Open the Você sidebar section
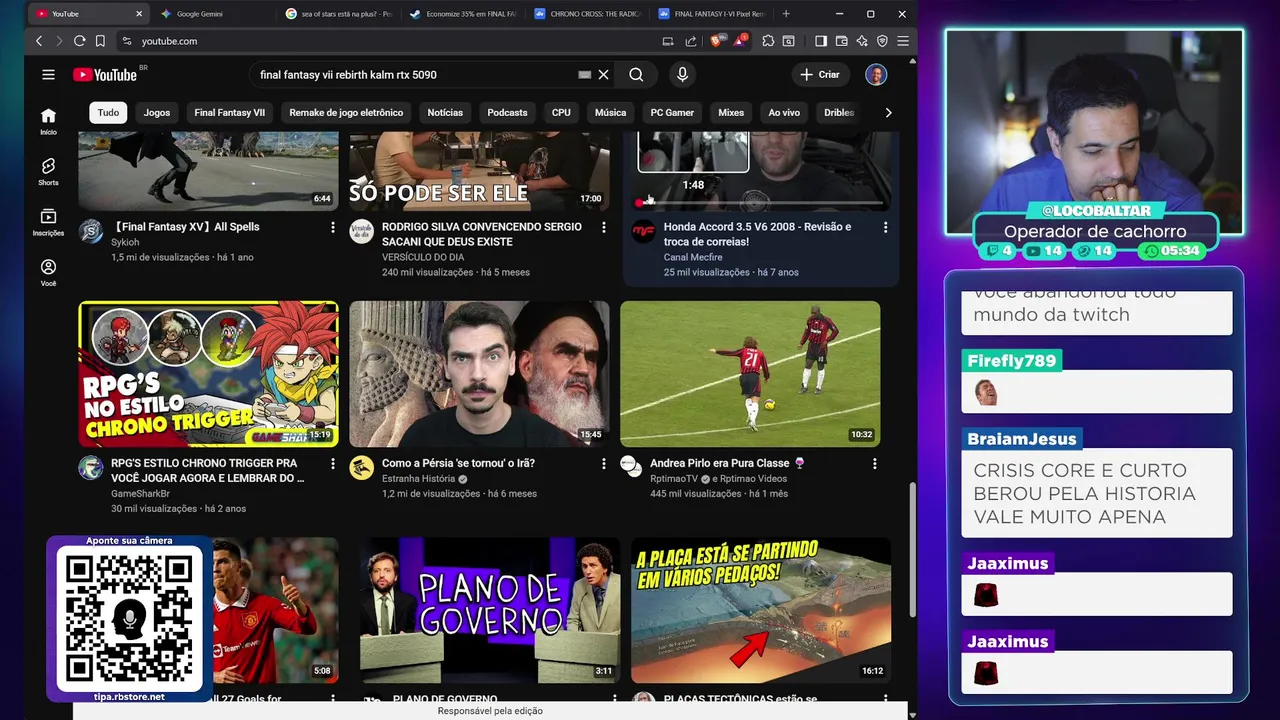 (48, 273)
